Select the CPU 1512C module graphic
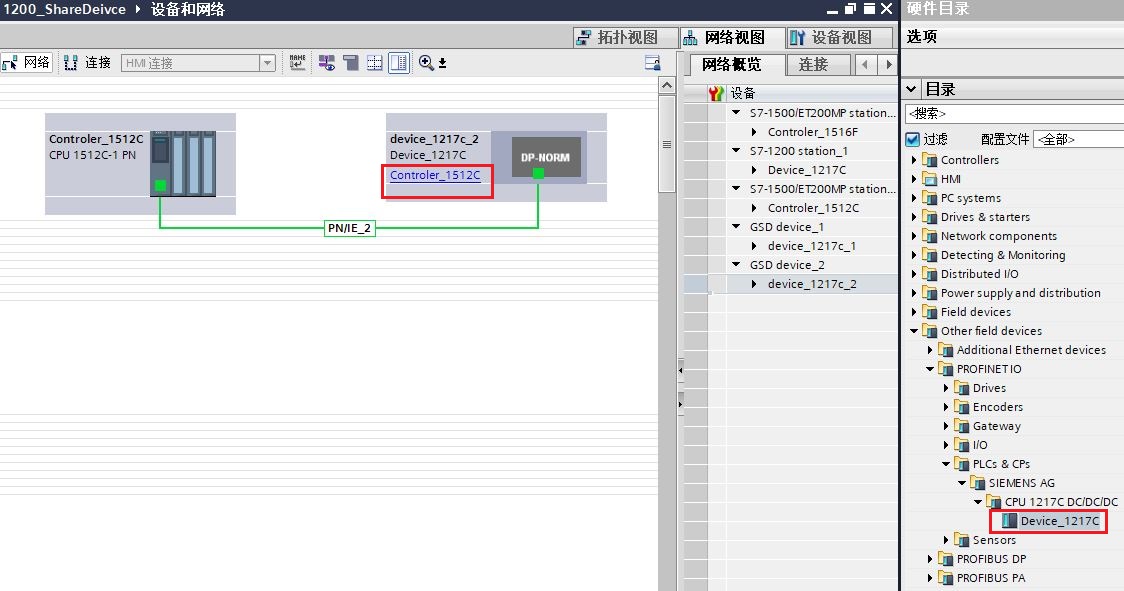This screenshot has height=591, width=1124. 183,164
